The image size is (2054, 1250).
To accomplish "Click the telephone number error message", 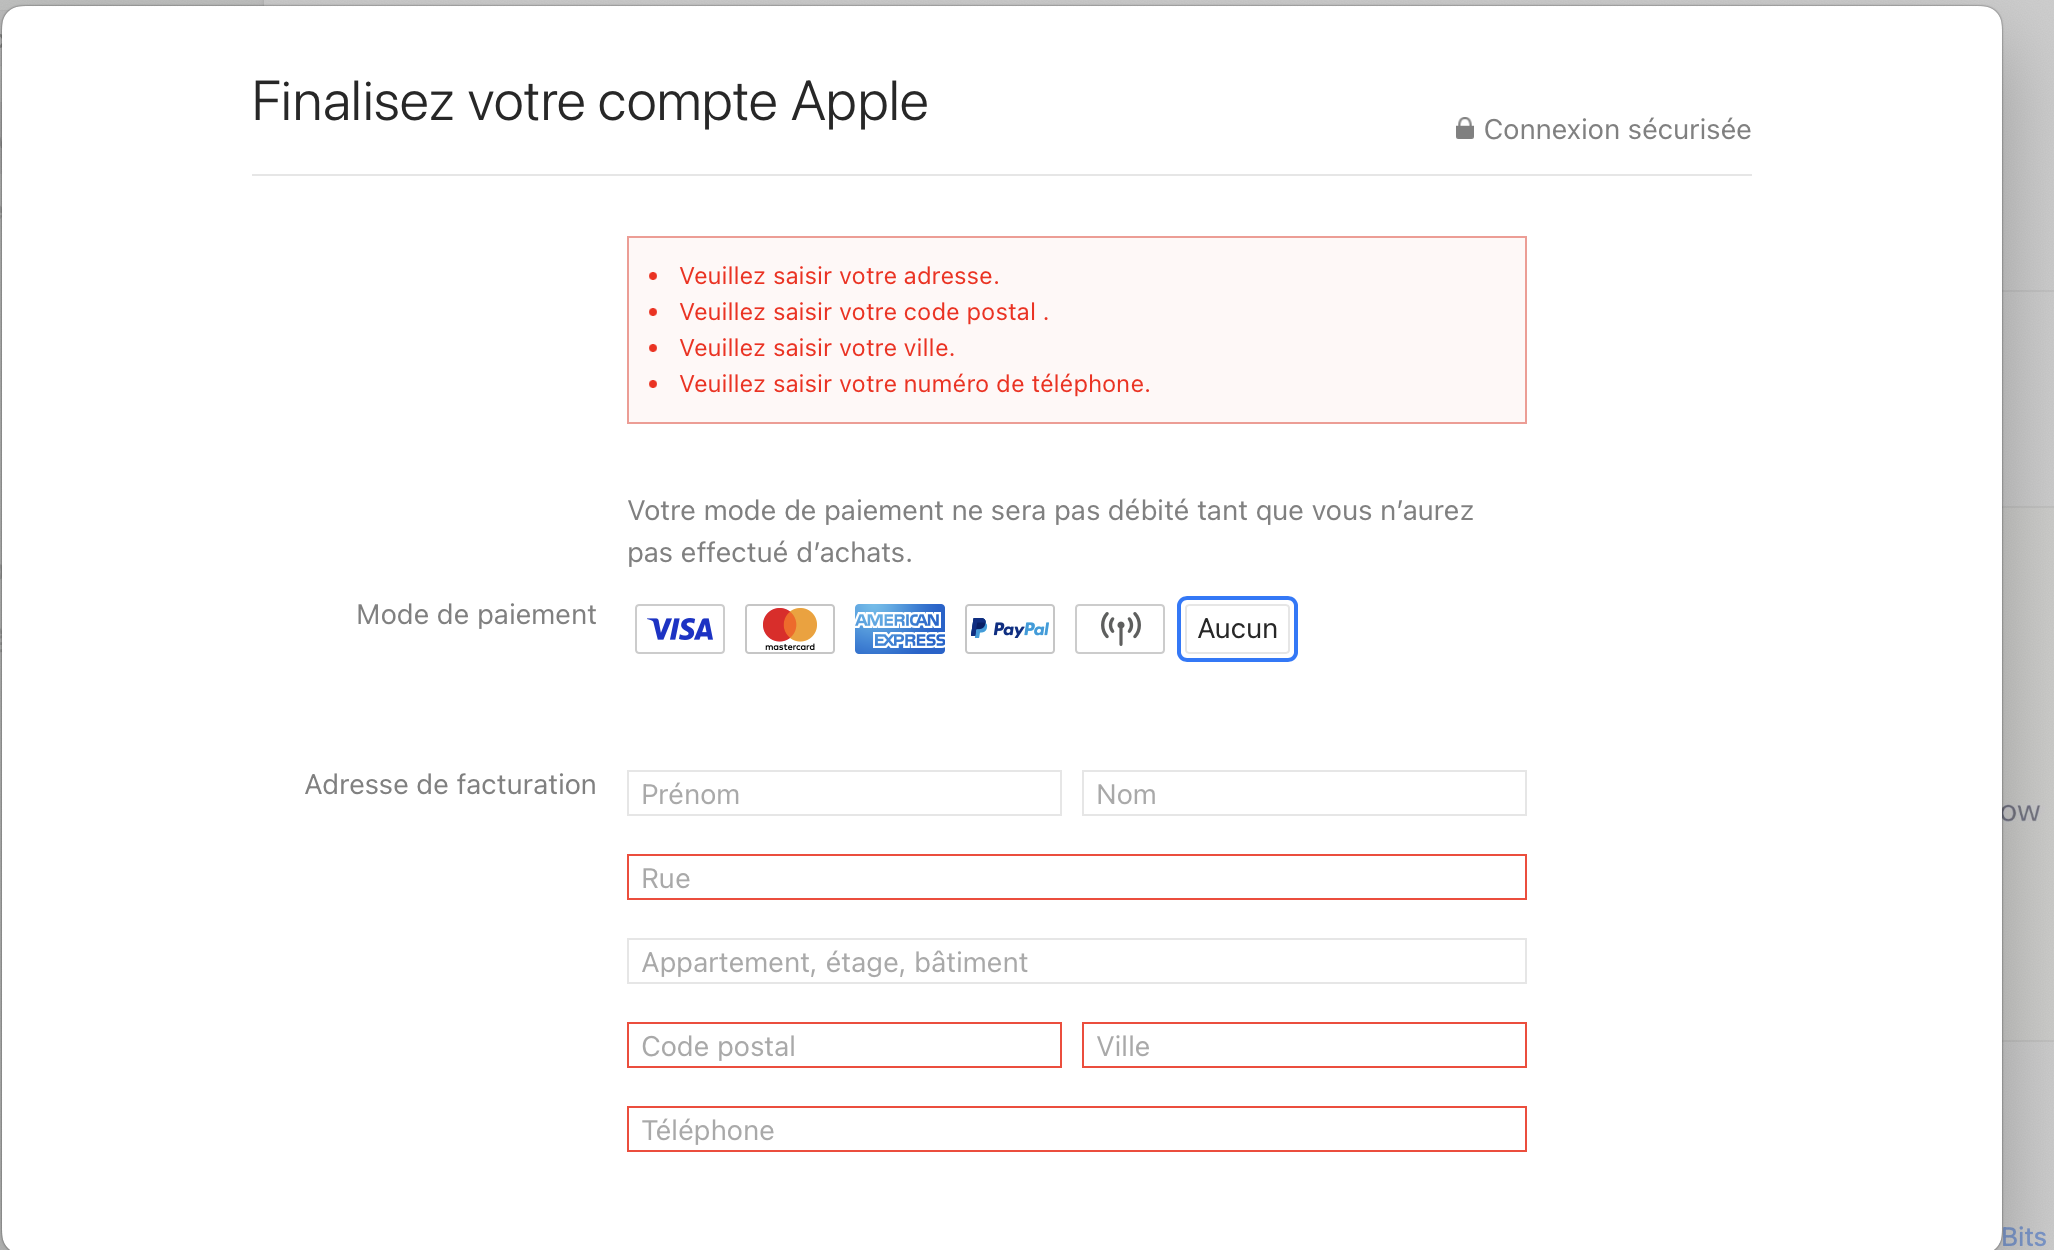I will (x=914, y=384).
